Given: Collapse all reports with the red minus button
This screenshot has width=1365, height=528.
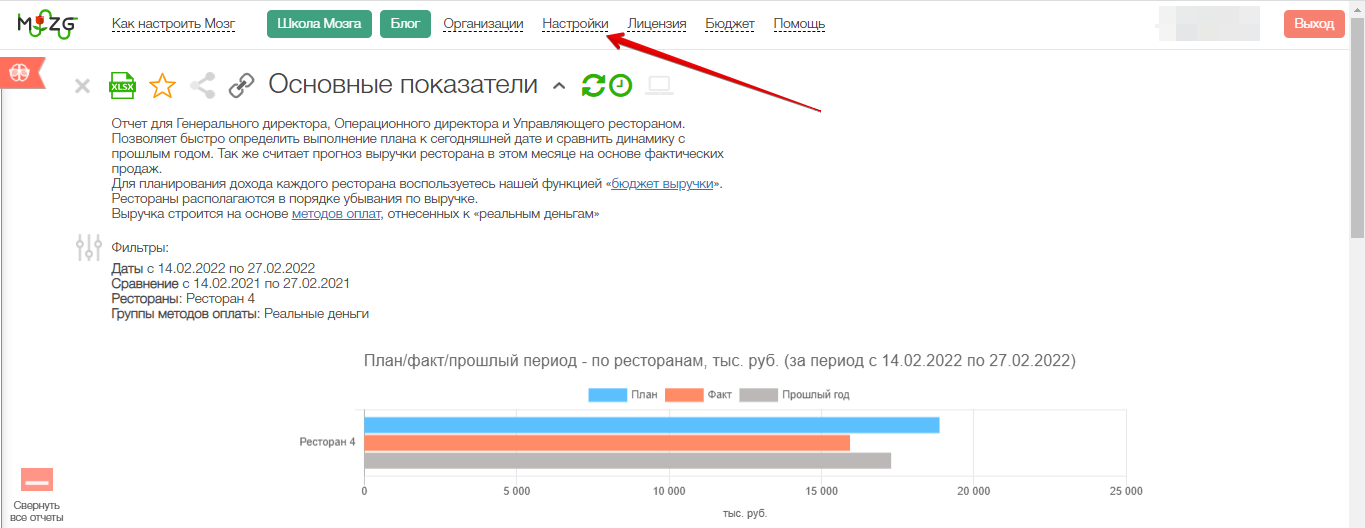Looking at the screenshot, I should 37,480.
